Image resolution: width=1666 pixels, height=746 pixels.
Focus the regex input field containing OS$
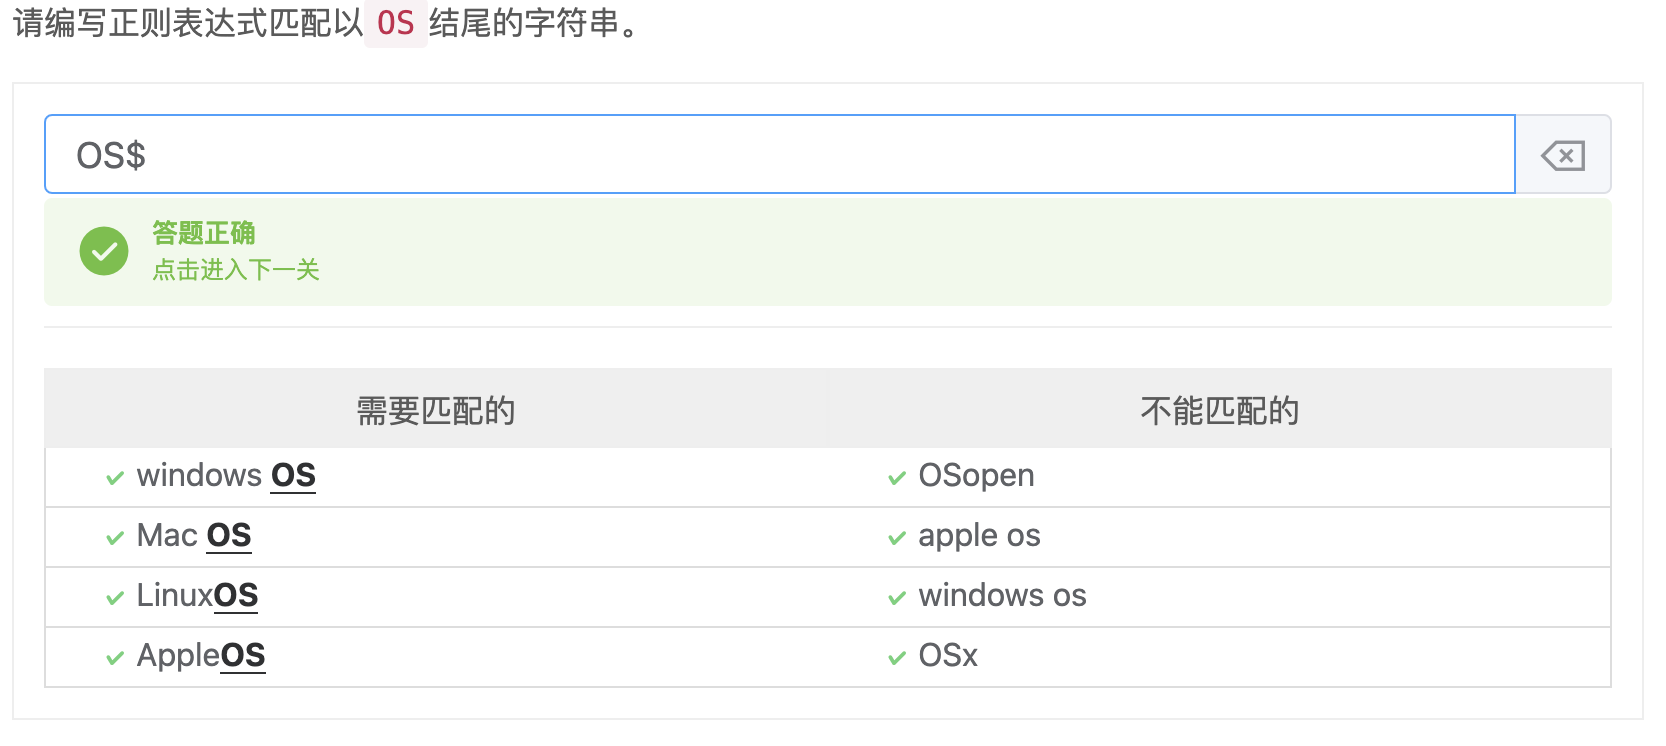[780, 155]
